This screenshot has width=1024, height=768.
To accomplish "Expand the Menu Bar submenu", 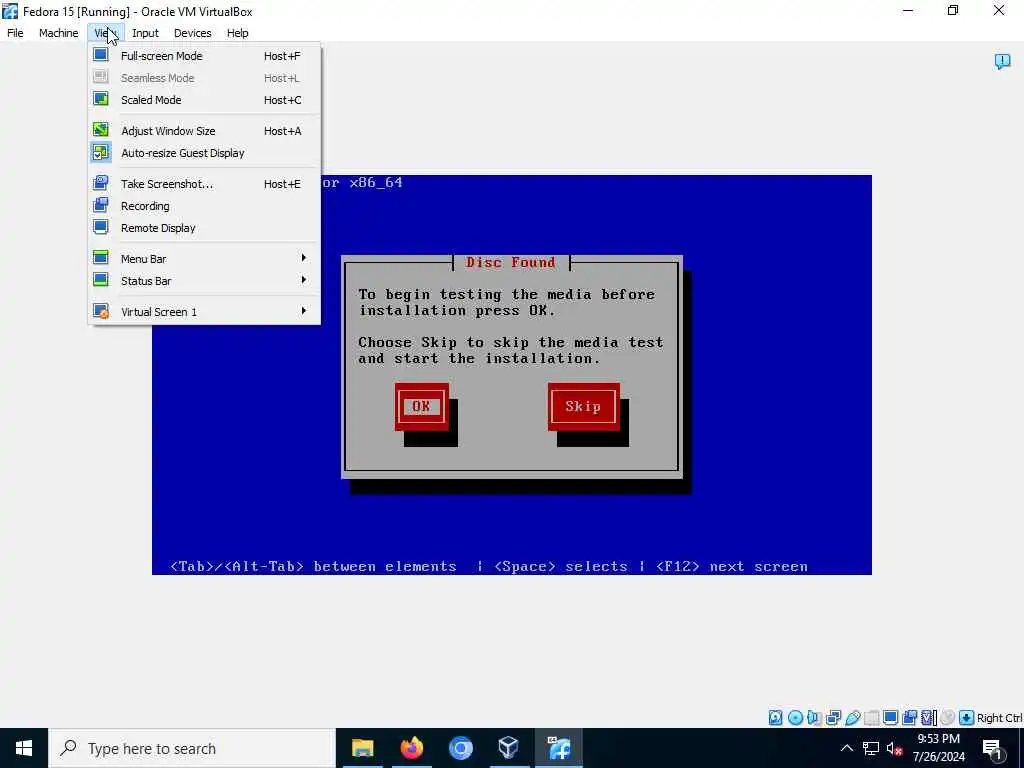I will [x=204, y=259].
